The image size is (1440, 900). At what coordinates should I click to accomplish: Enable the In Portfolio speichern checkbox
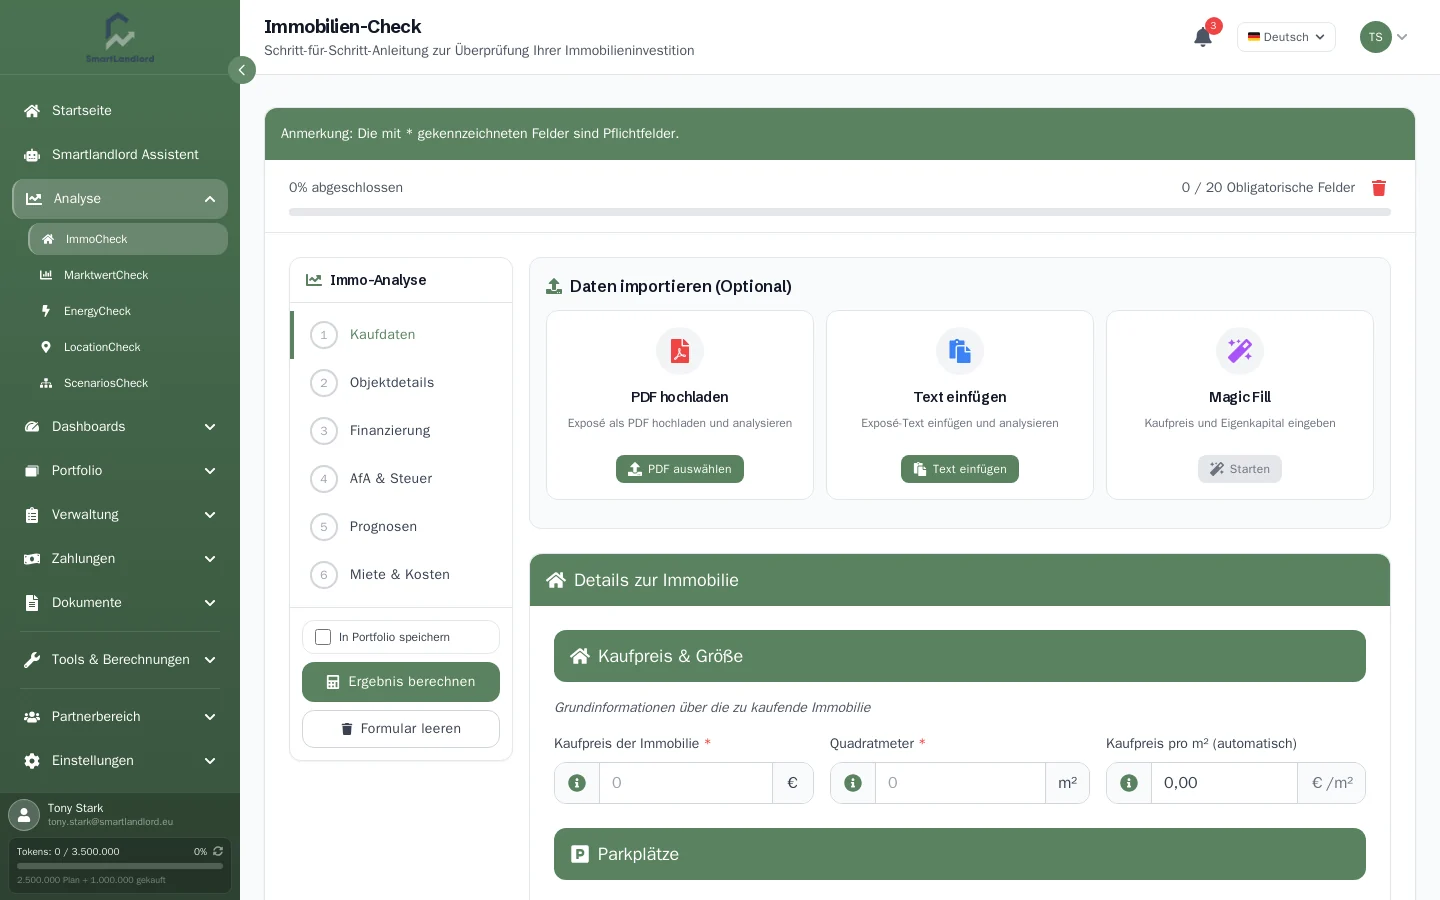pos(323,637)
